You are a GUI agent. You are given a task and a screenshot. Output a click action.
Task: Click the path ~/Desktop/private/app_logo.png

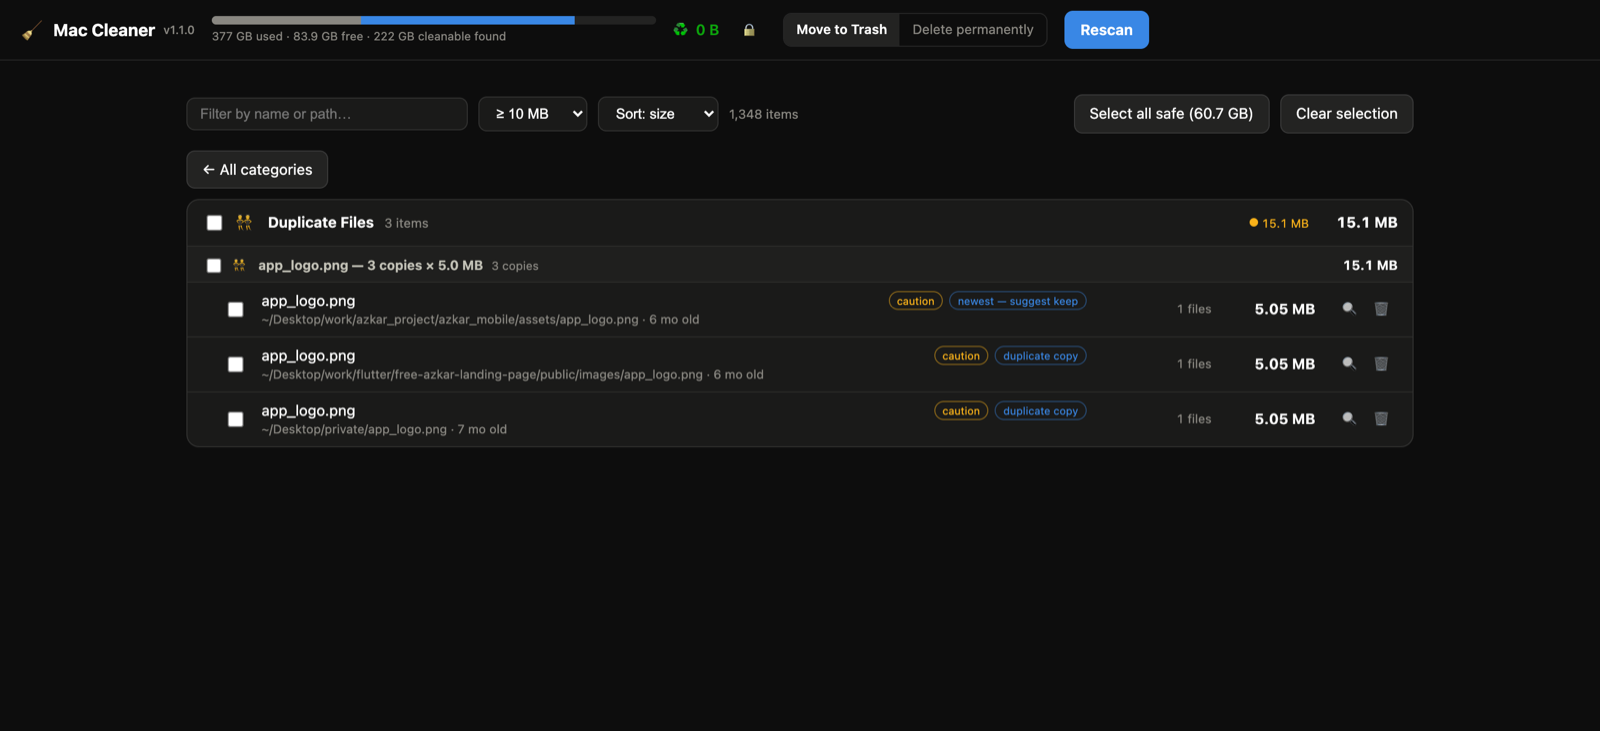point(354,430)
